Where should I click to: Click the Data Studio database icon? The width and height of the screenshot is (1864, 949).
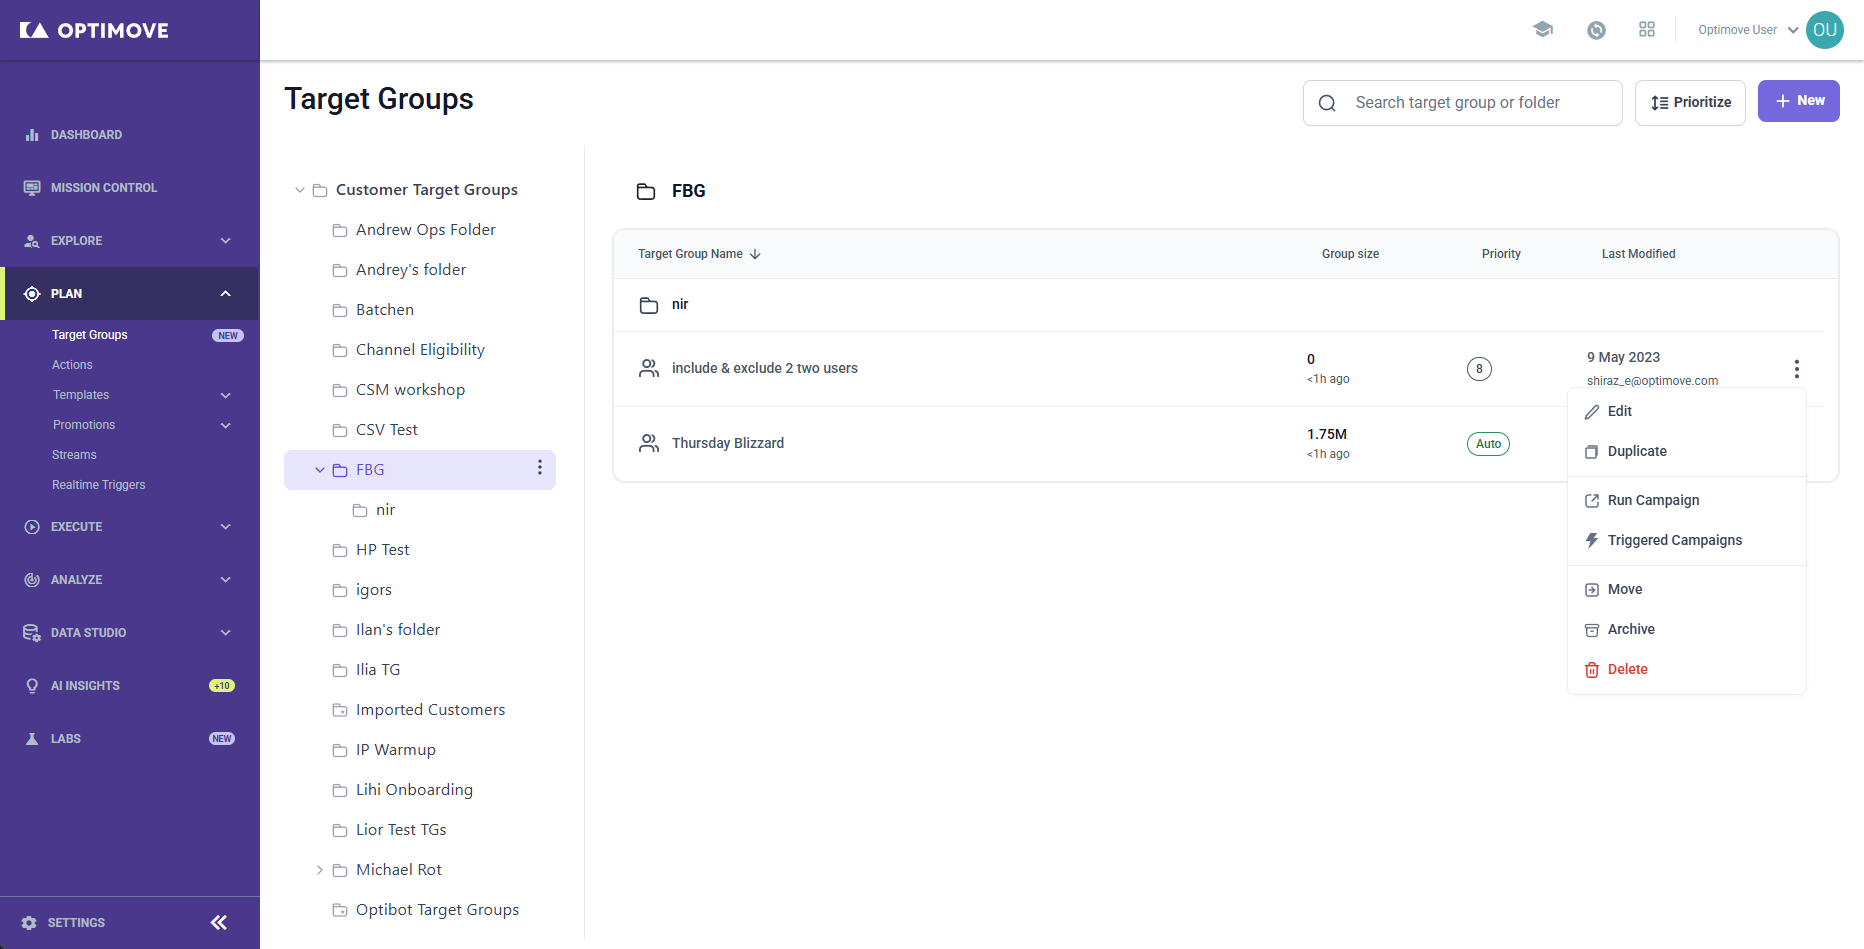coord(32,633)
